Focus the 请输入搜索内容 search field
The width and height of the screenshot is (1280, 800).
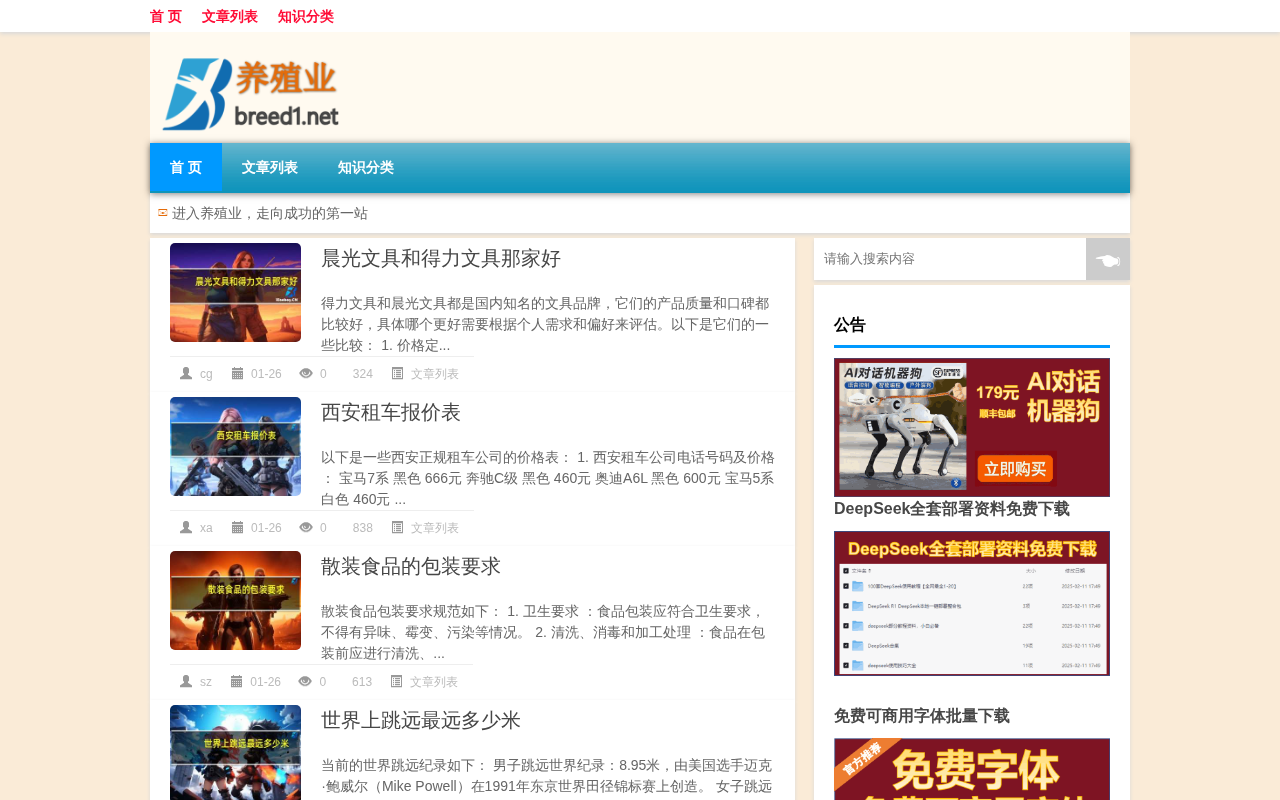tap(950, 259)
